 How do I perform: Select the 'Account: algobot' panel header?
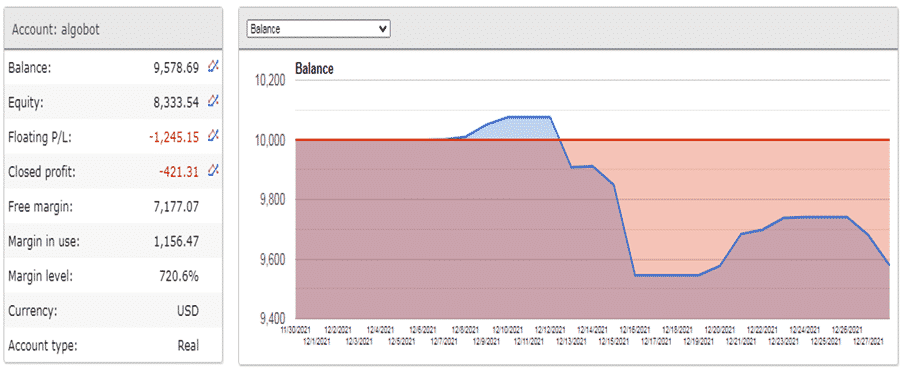(113, 29)
